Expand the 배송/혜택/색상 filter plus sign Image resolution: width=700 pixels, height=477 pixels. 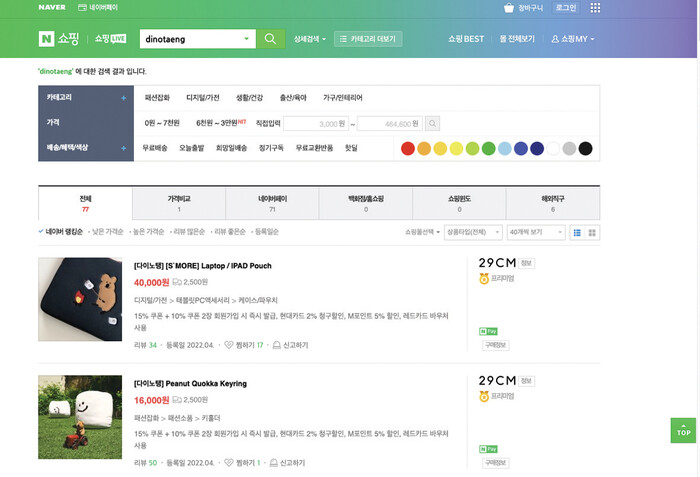(x=124, y=148)
